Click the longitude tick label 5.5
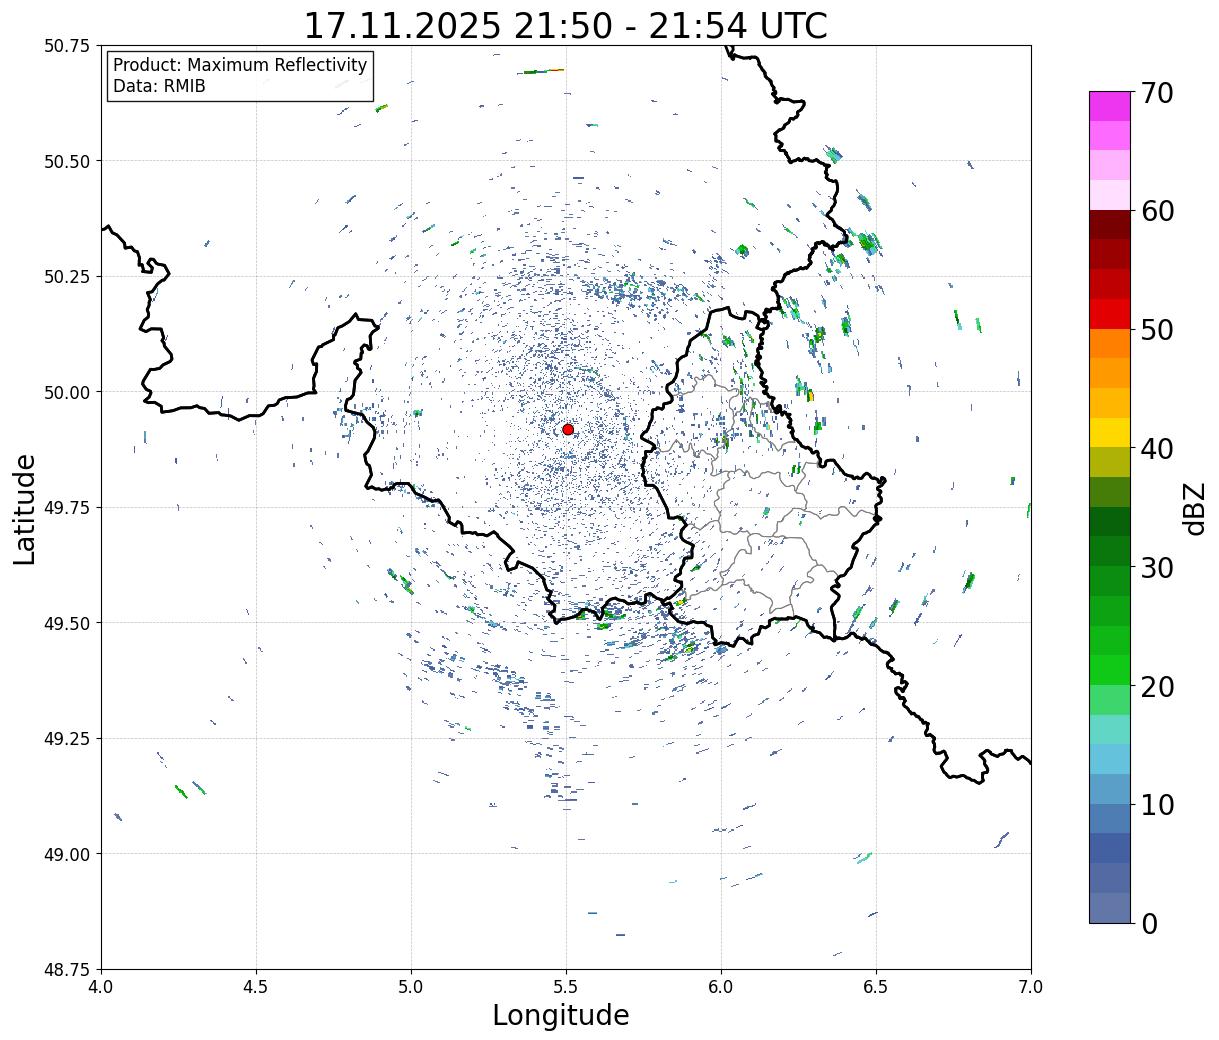 click(566, 987)
